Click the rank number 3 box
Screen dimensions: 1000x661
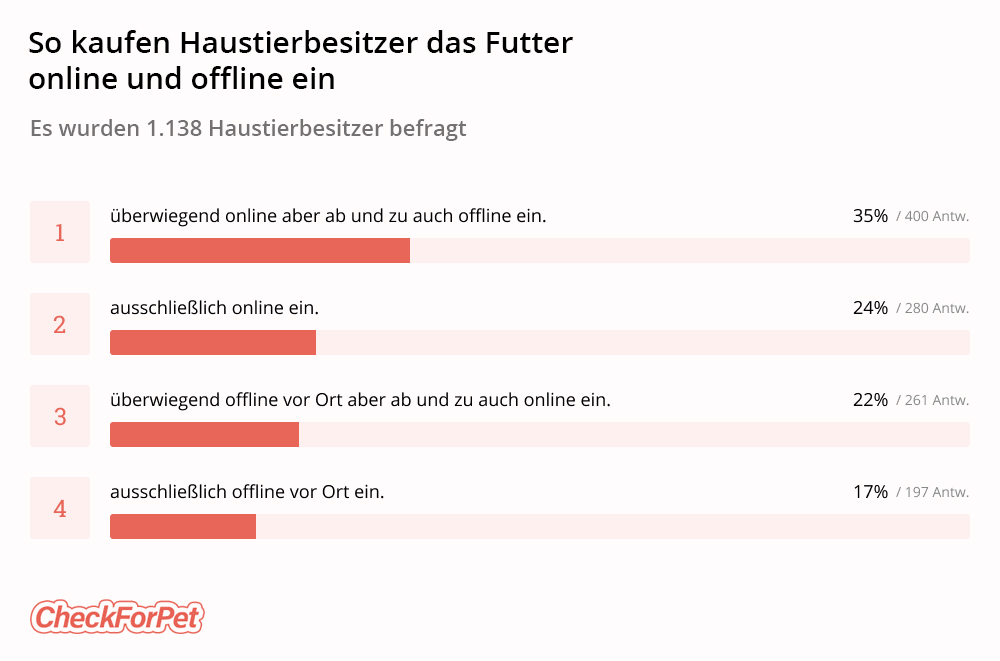[x=60, y=416]
